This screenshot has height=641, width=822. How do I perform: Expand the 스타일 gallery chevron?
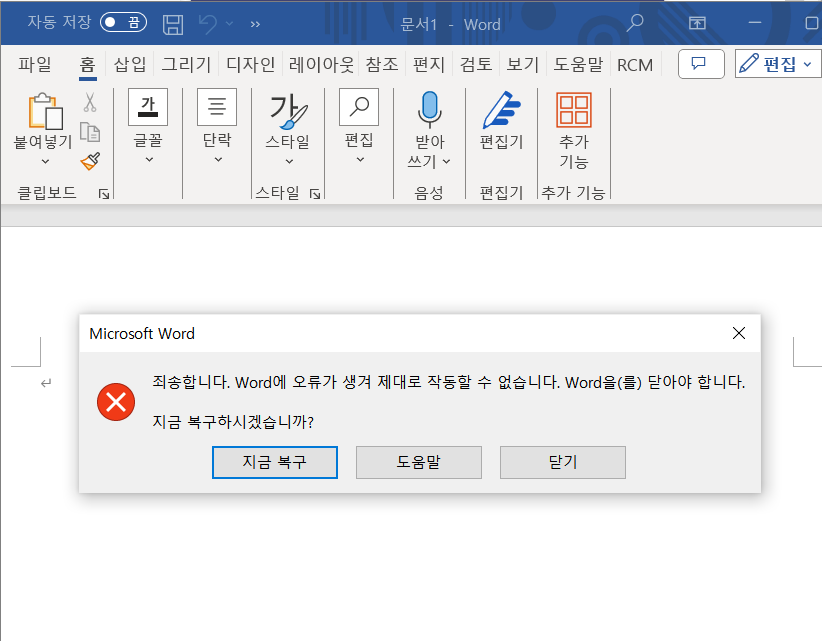point(289,161)
